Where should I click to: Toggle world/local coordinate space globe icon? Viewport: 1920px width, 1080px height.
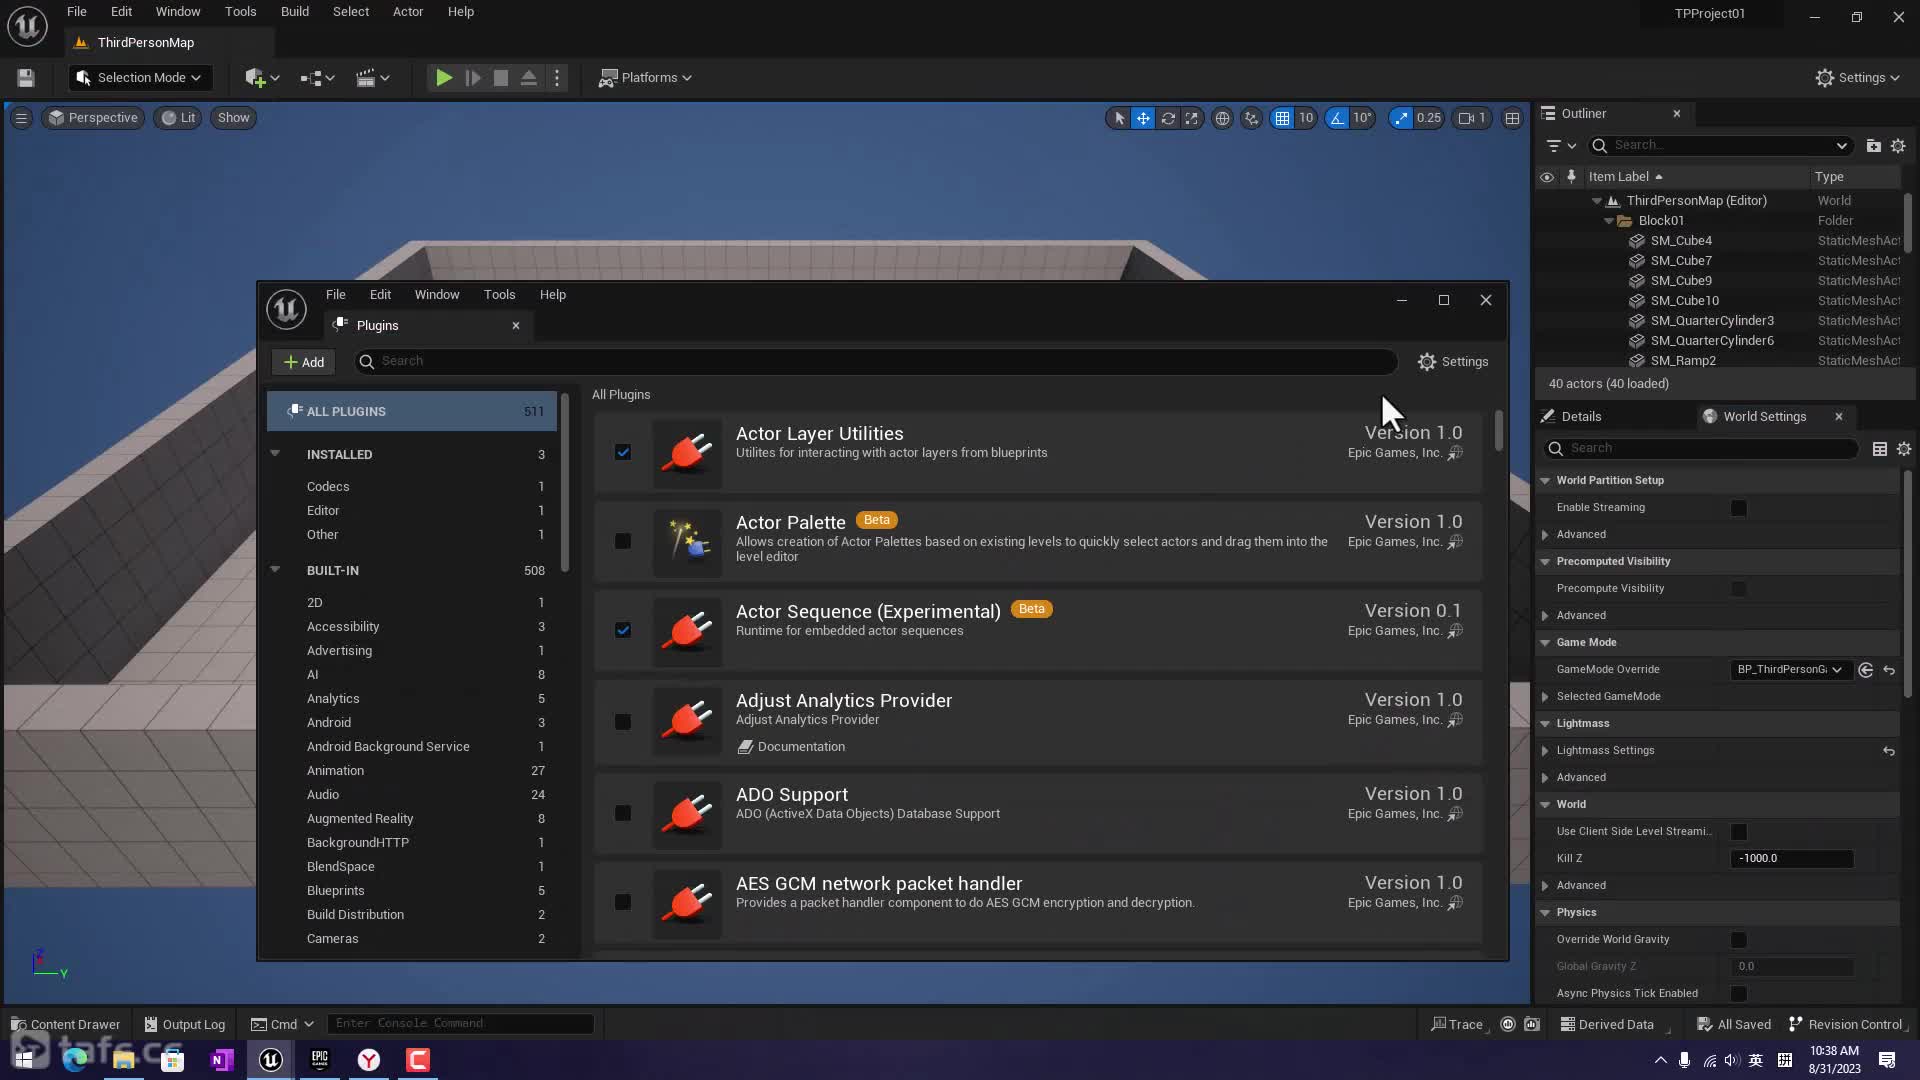click(x=1222, y=118)
